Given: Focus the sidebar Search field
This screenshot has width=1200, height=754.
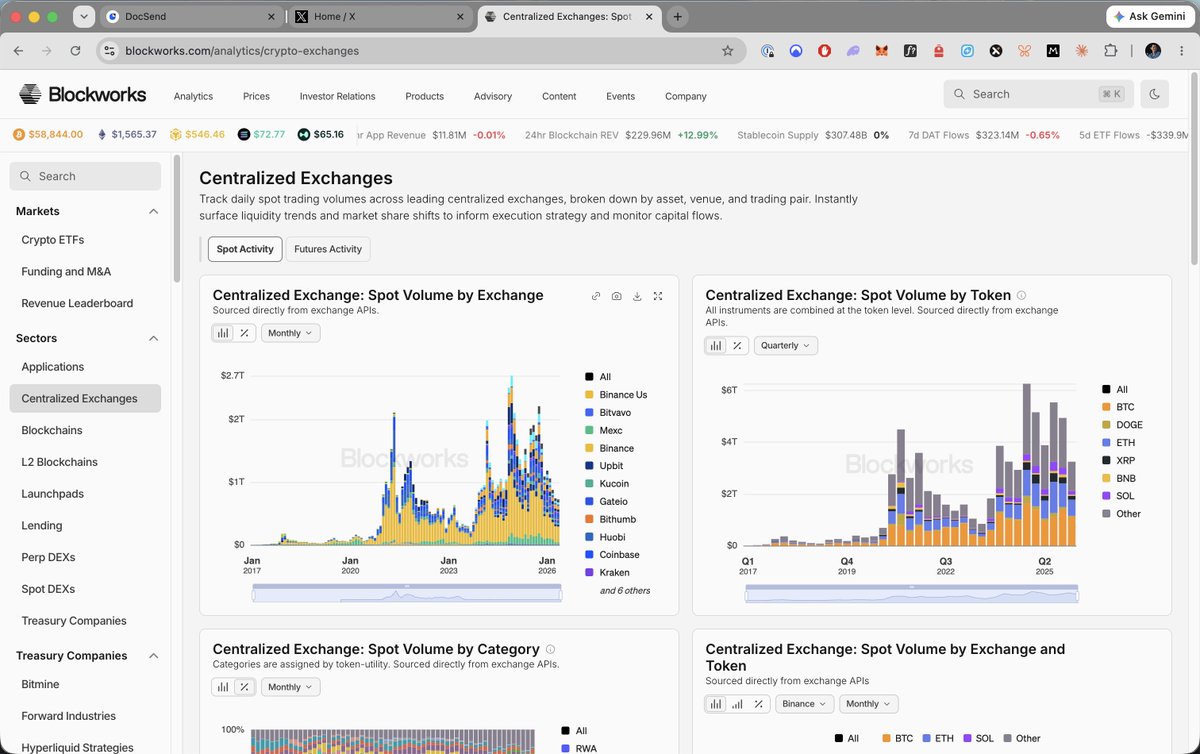Looking at the screenshot, I should 85,176.
